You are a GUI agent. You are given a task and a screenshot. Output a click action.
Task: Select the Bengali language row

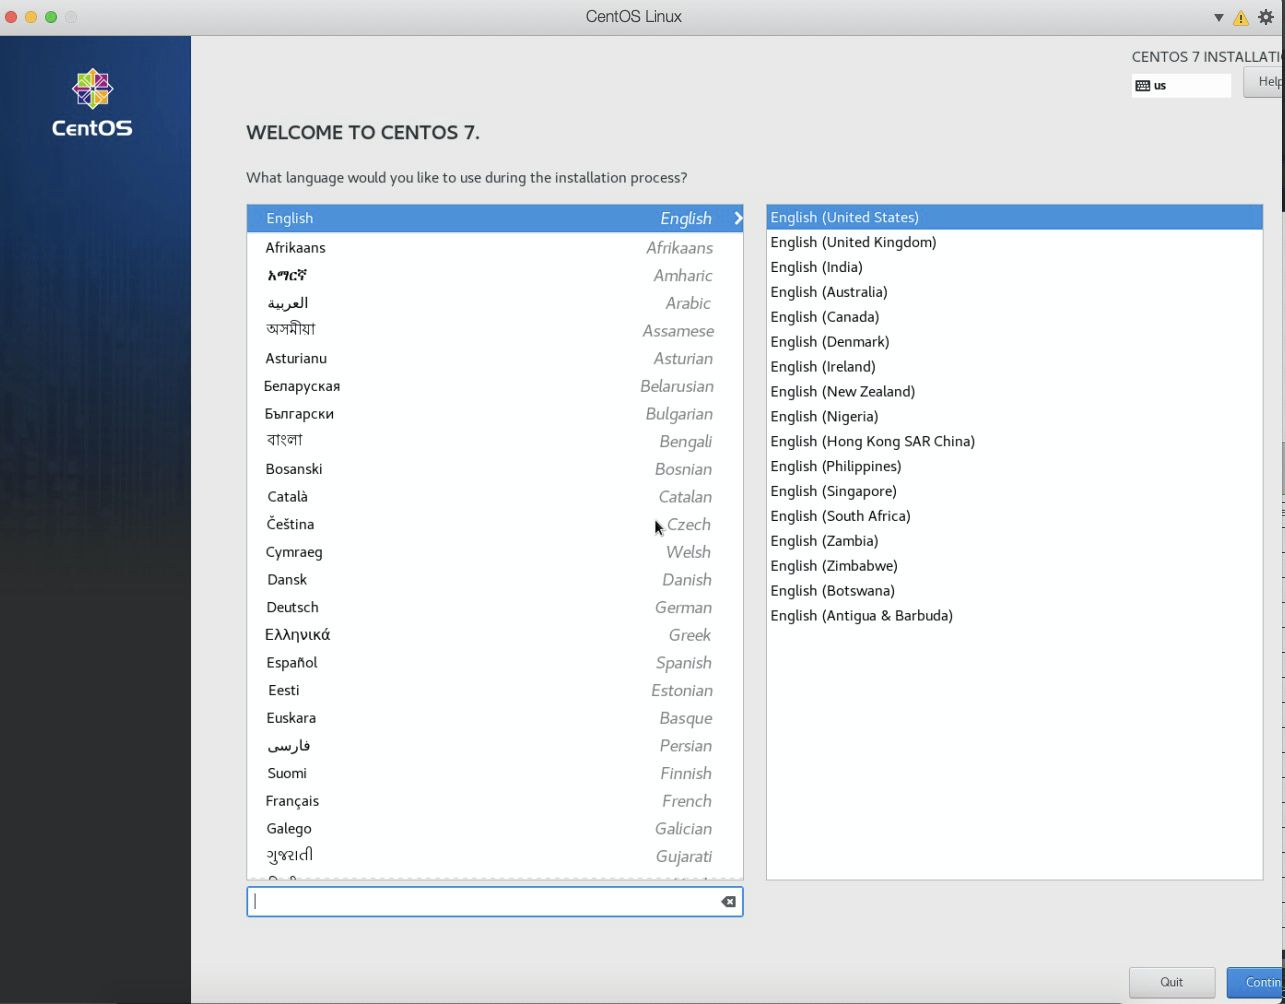click(495, 442)
